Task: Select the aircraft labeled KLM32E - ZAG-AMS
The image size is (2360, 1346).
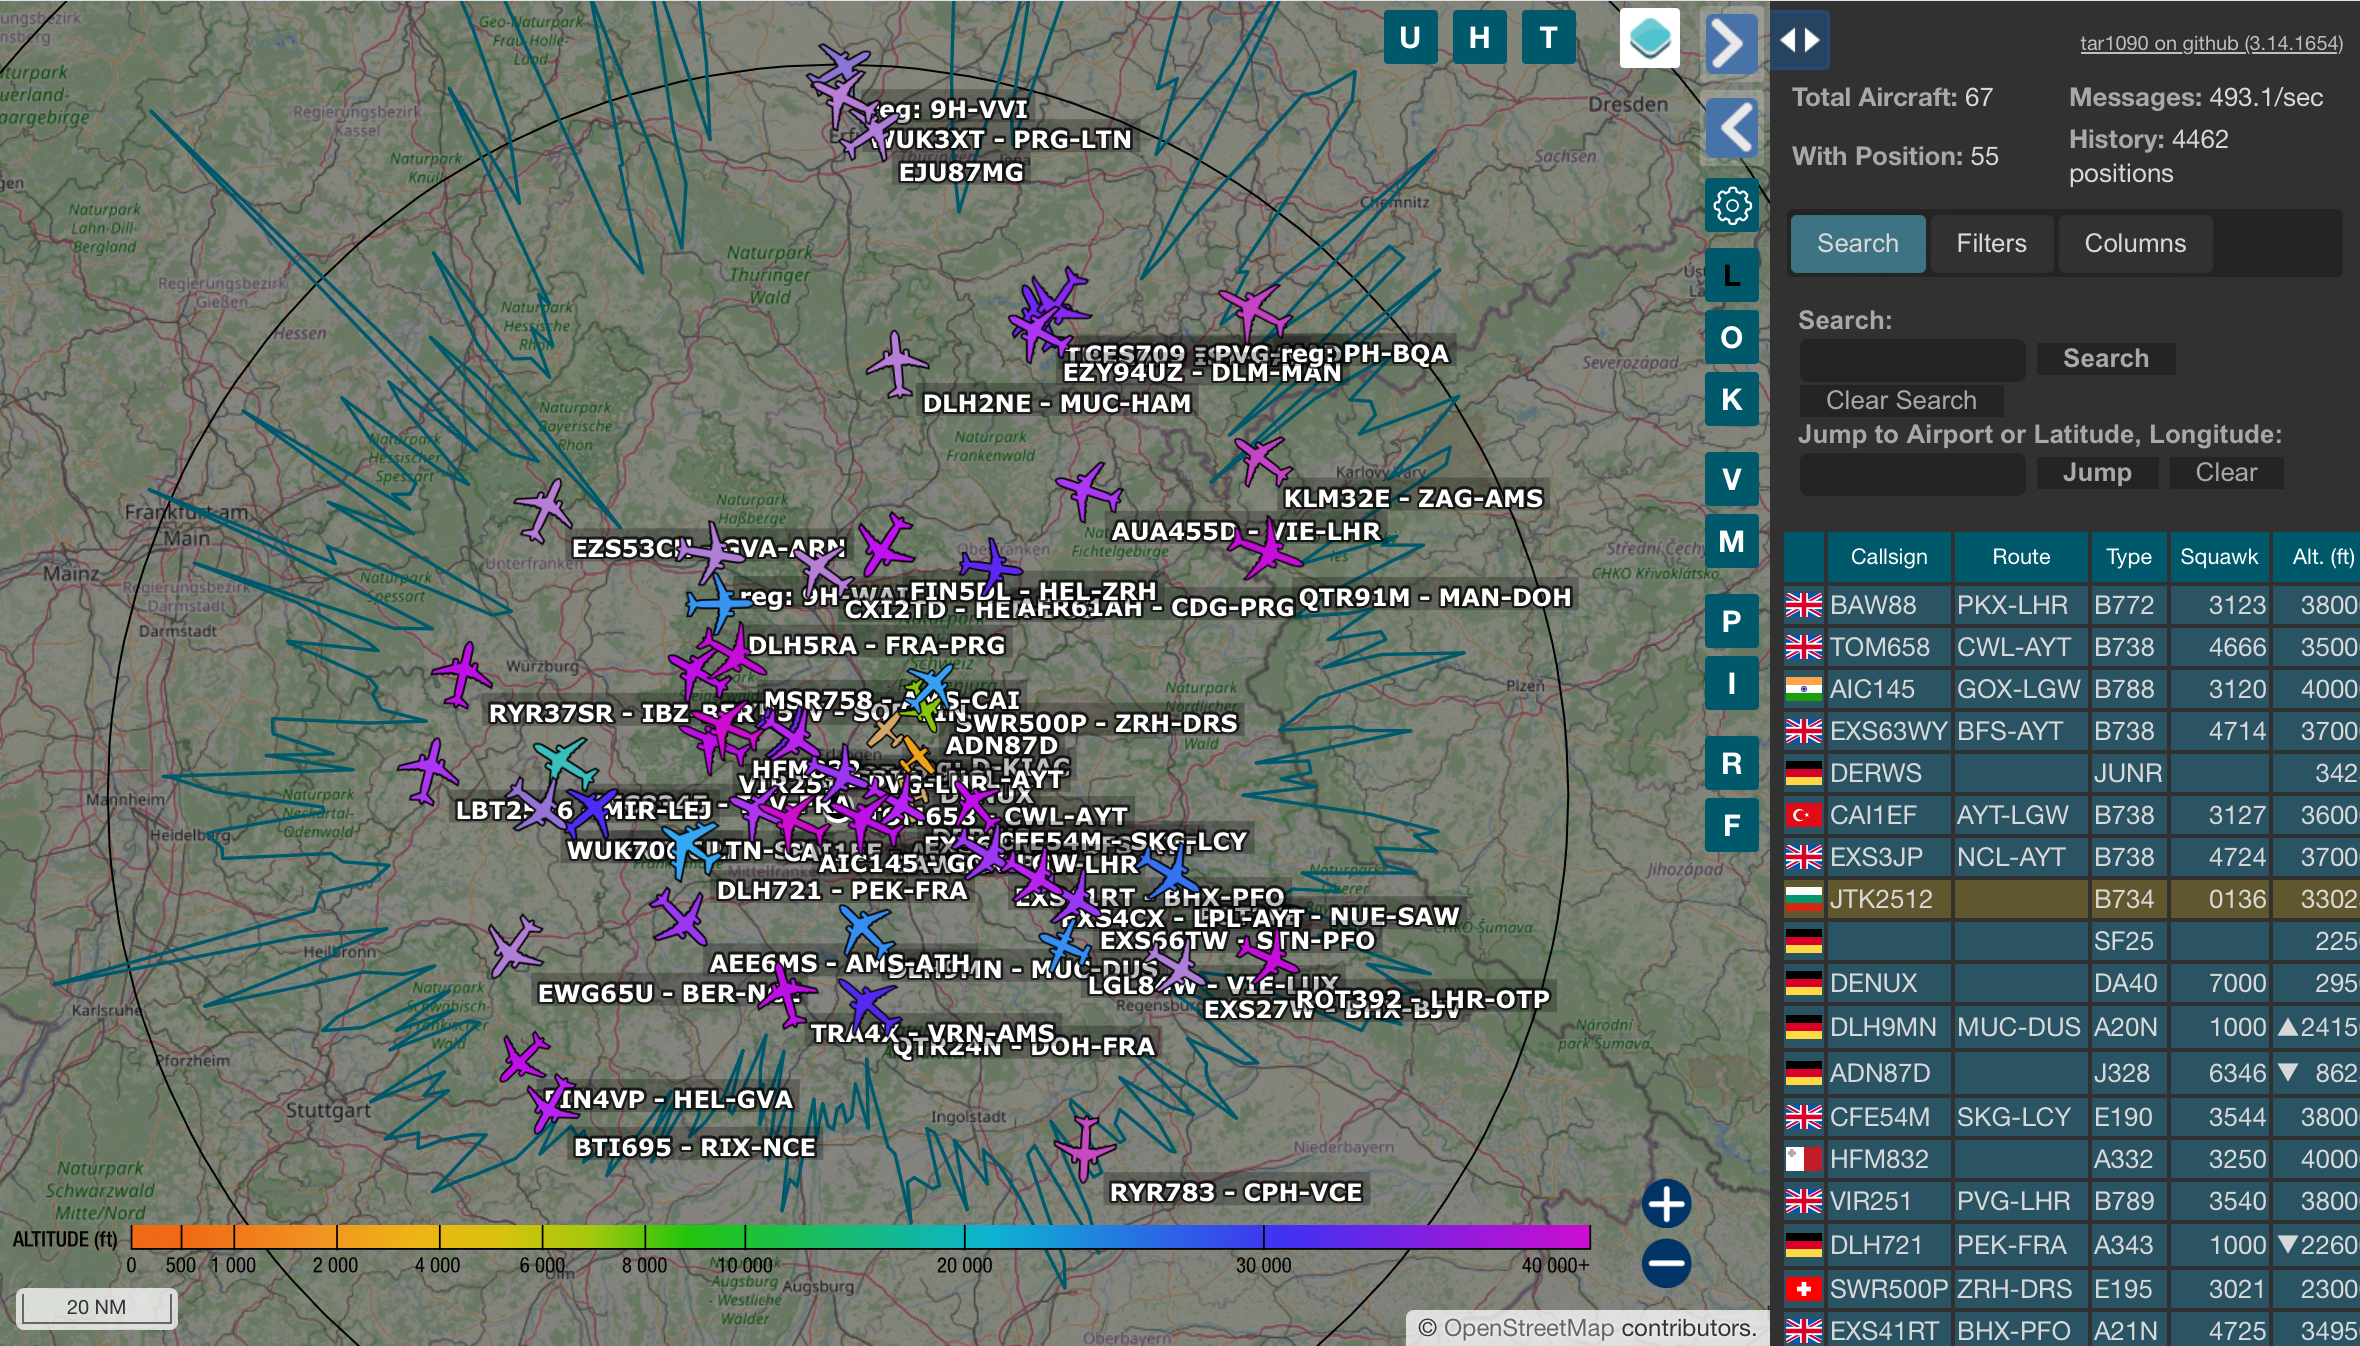Action: pyautogui.click(x=1262, y=459)
